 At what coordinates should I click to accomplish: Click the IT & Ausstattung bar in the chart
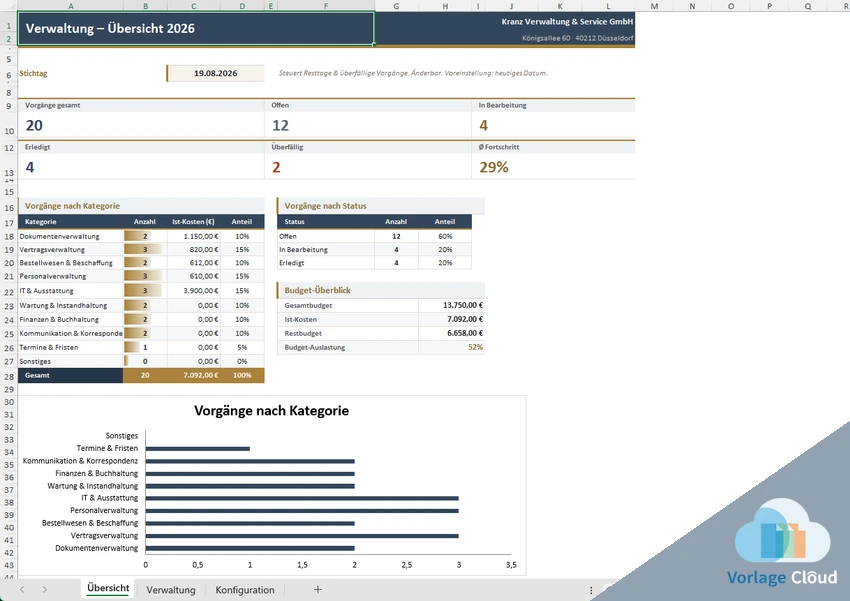[x=302, y=498]
